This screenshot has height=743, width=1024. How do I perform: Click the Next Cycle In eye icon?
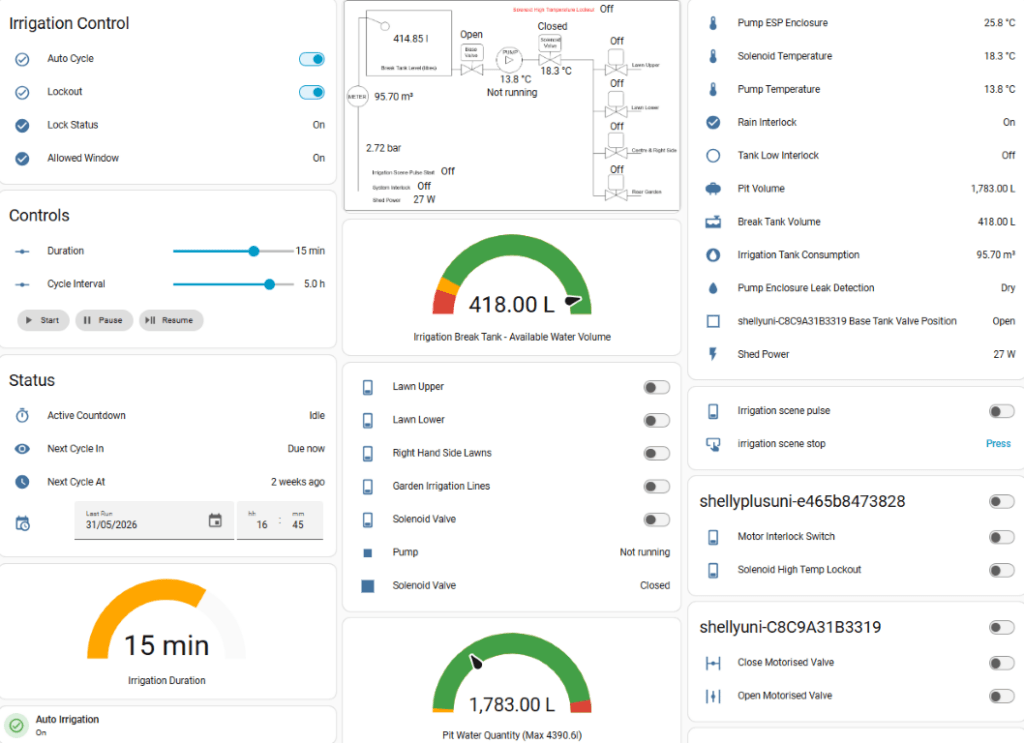pos(22,449)
